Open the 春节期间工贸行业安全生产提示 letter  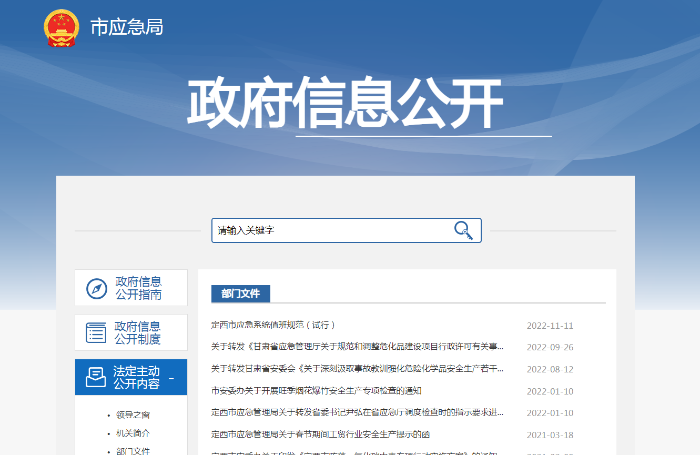click(x=320, y=434)
